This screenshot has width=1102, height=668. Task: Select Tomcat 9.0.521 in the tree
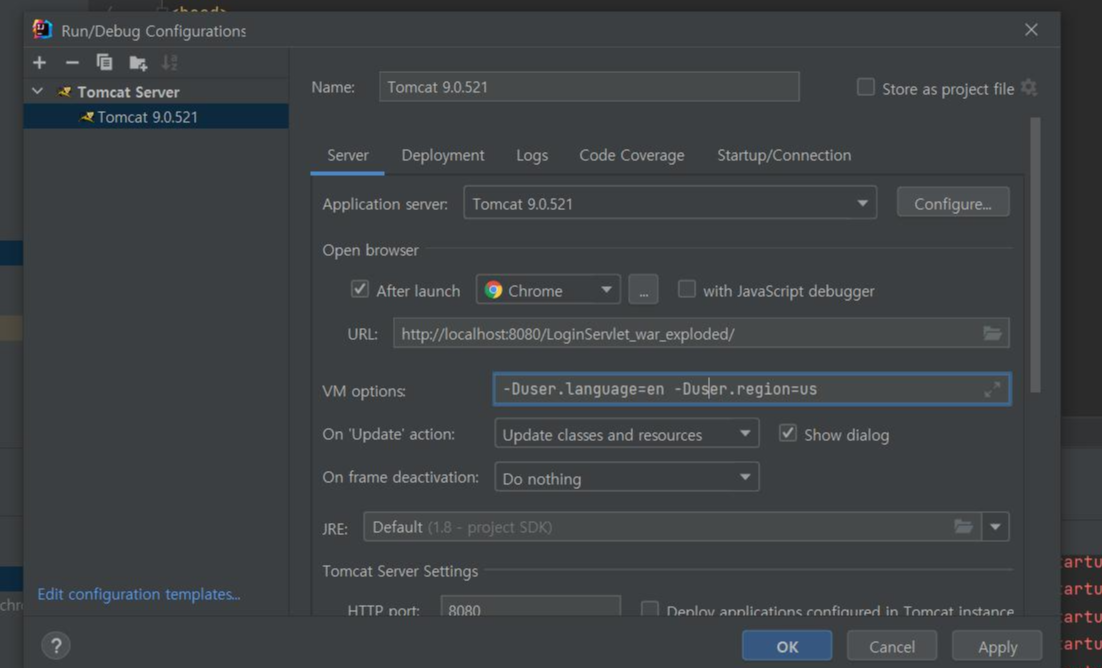point(156,117)
